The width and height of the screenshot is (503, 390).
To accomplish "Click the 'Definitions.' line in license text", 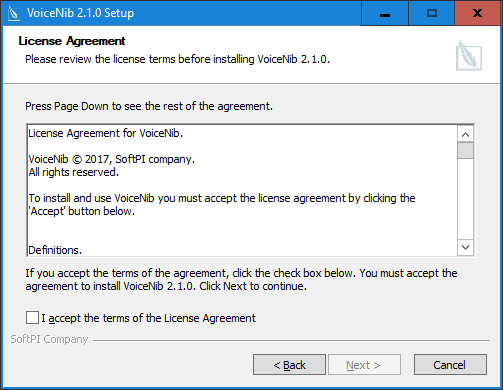I will [55, 250].
